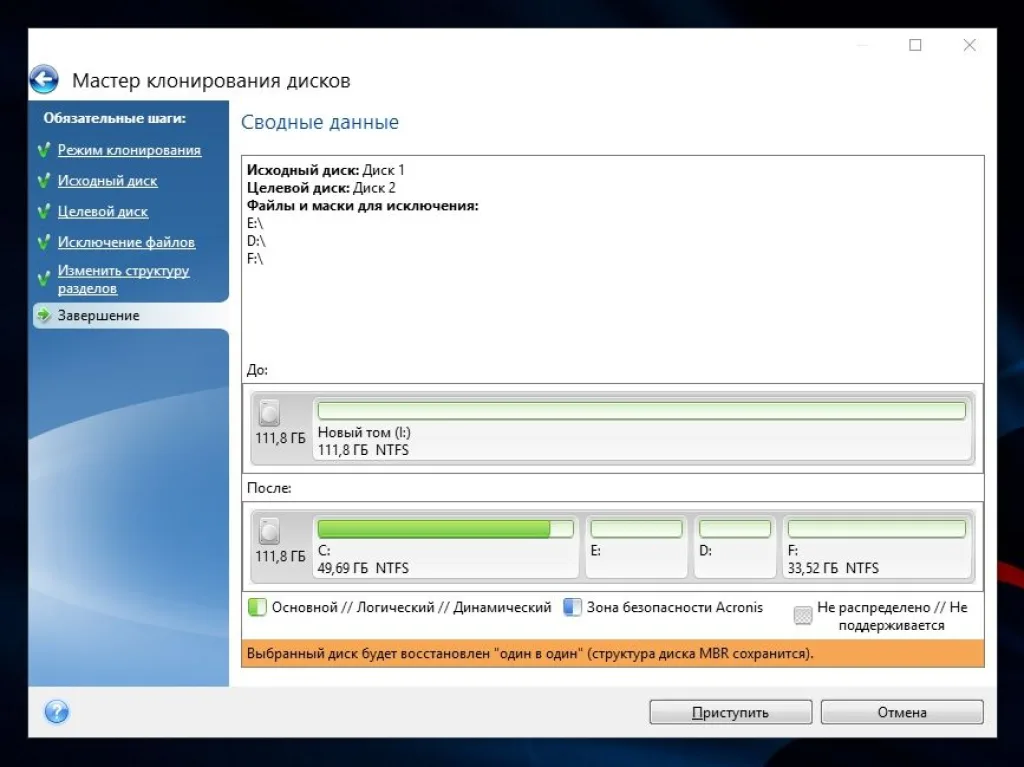Click the blue Зона безопасности Acronis swatch
The image size is (1024, 767).
[x=572, y=608]
